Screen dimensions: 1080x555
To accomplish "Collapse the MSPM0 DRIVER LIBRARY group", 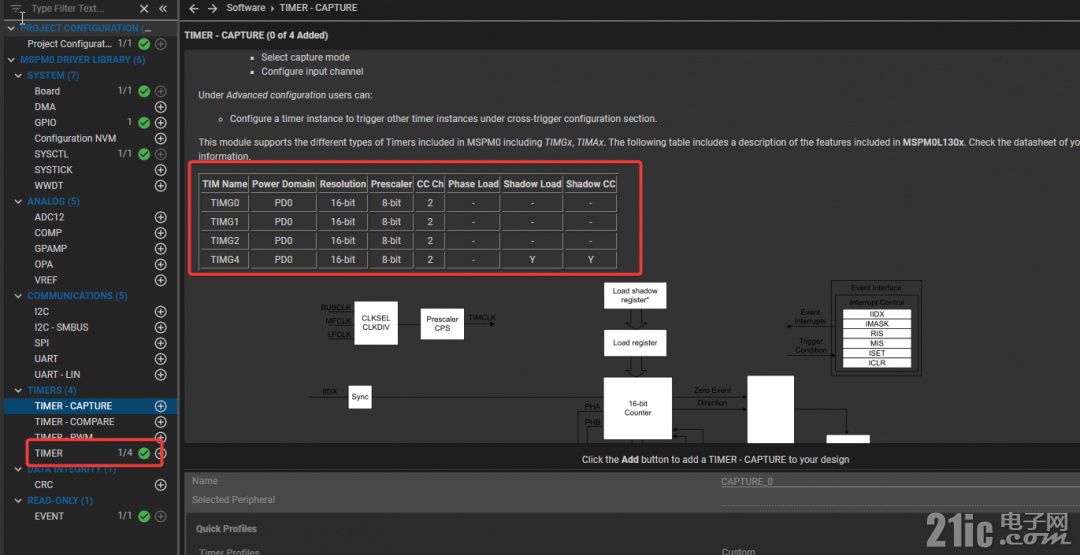I will point(10,60).
